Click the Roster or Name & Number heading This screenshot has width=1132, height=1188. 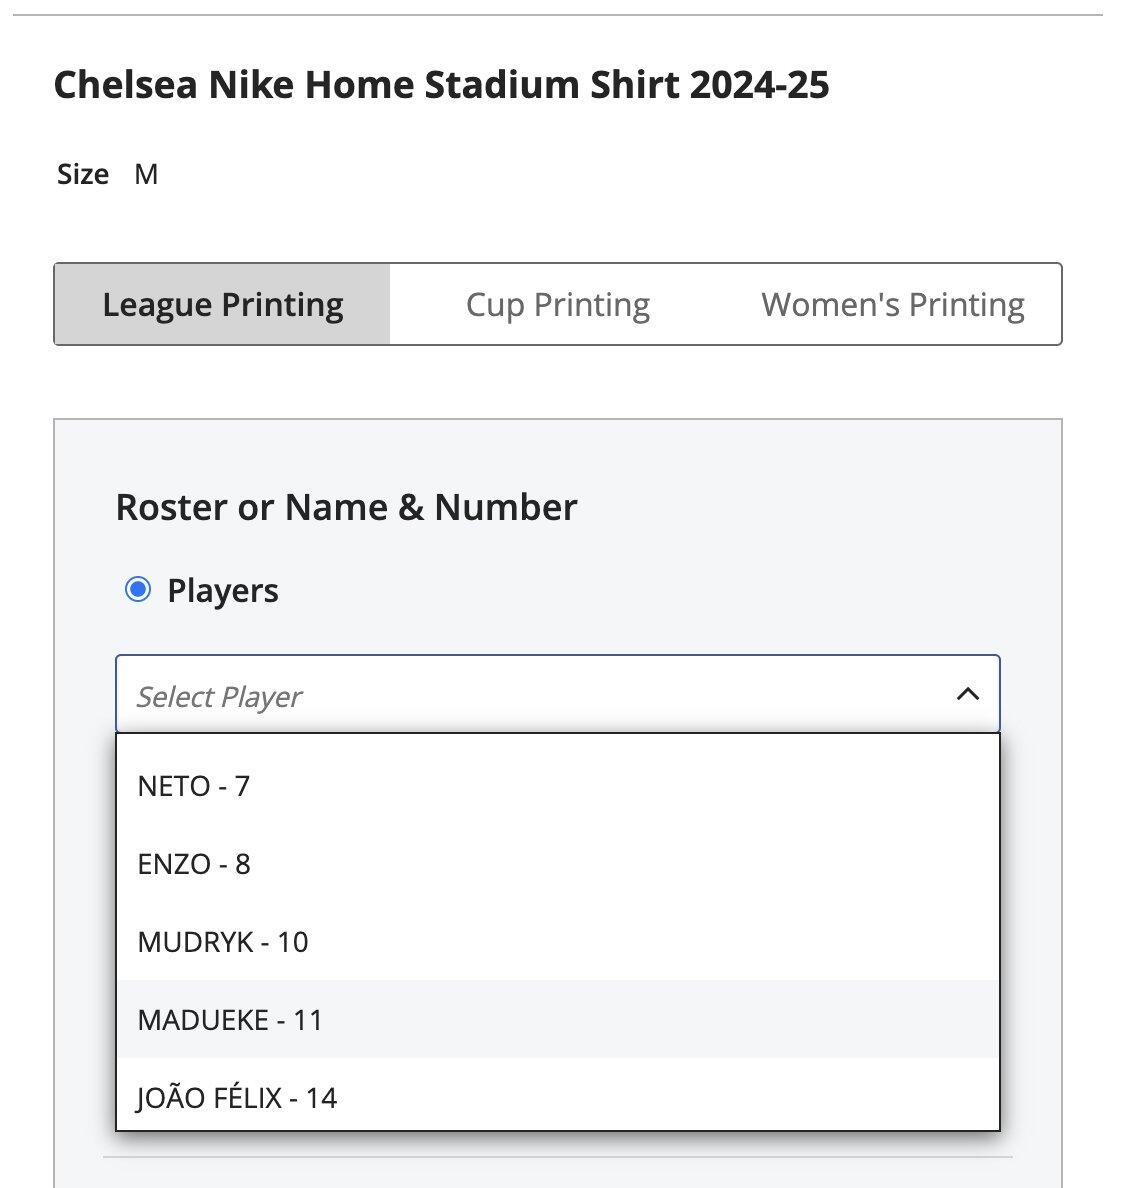click(x=346, y=508)
